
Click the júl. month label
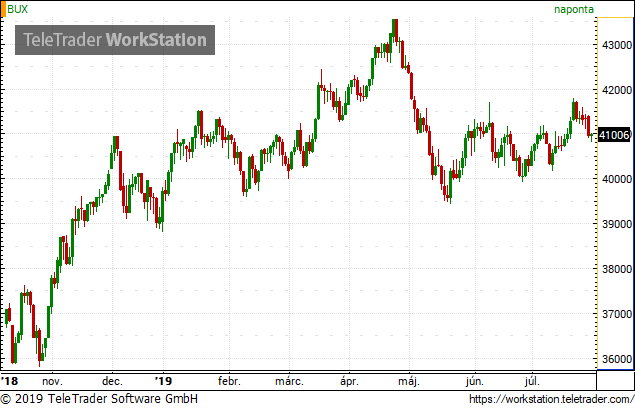[532, 382]
